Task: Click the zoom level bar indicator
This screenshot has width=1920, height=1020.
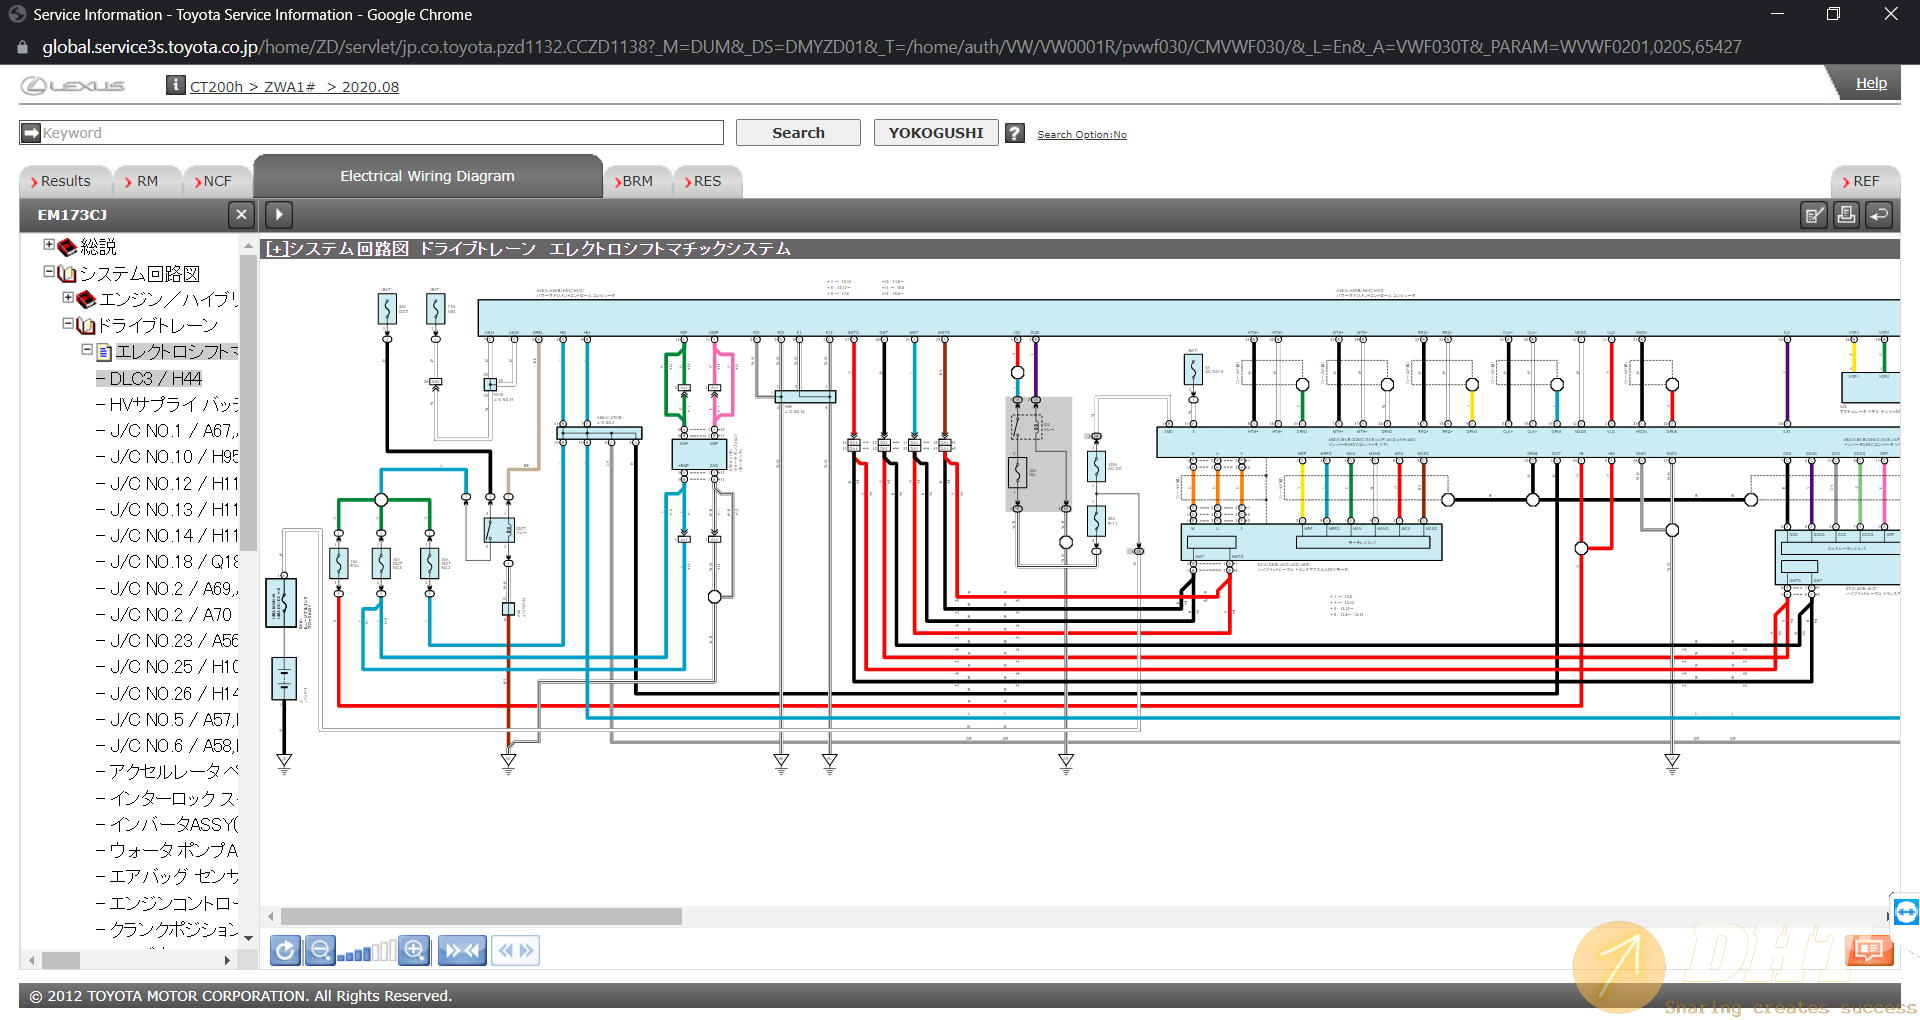Action: point(367,952)
